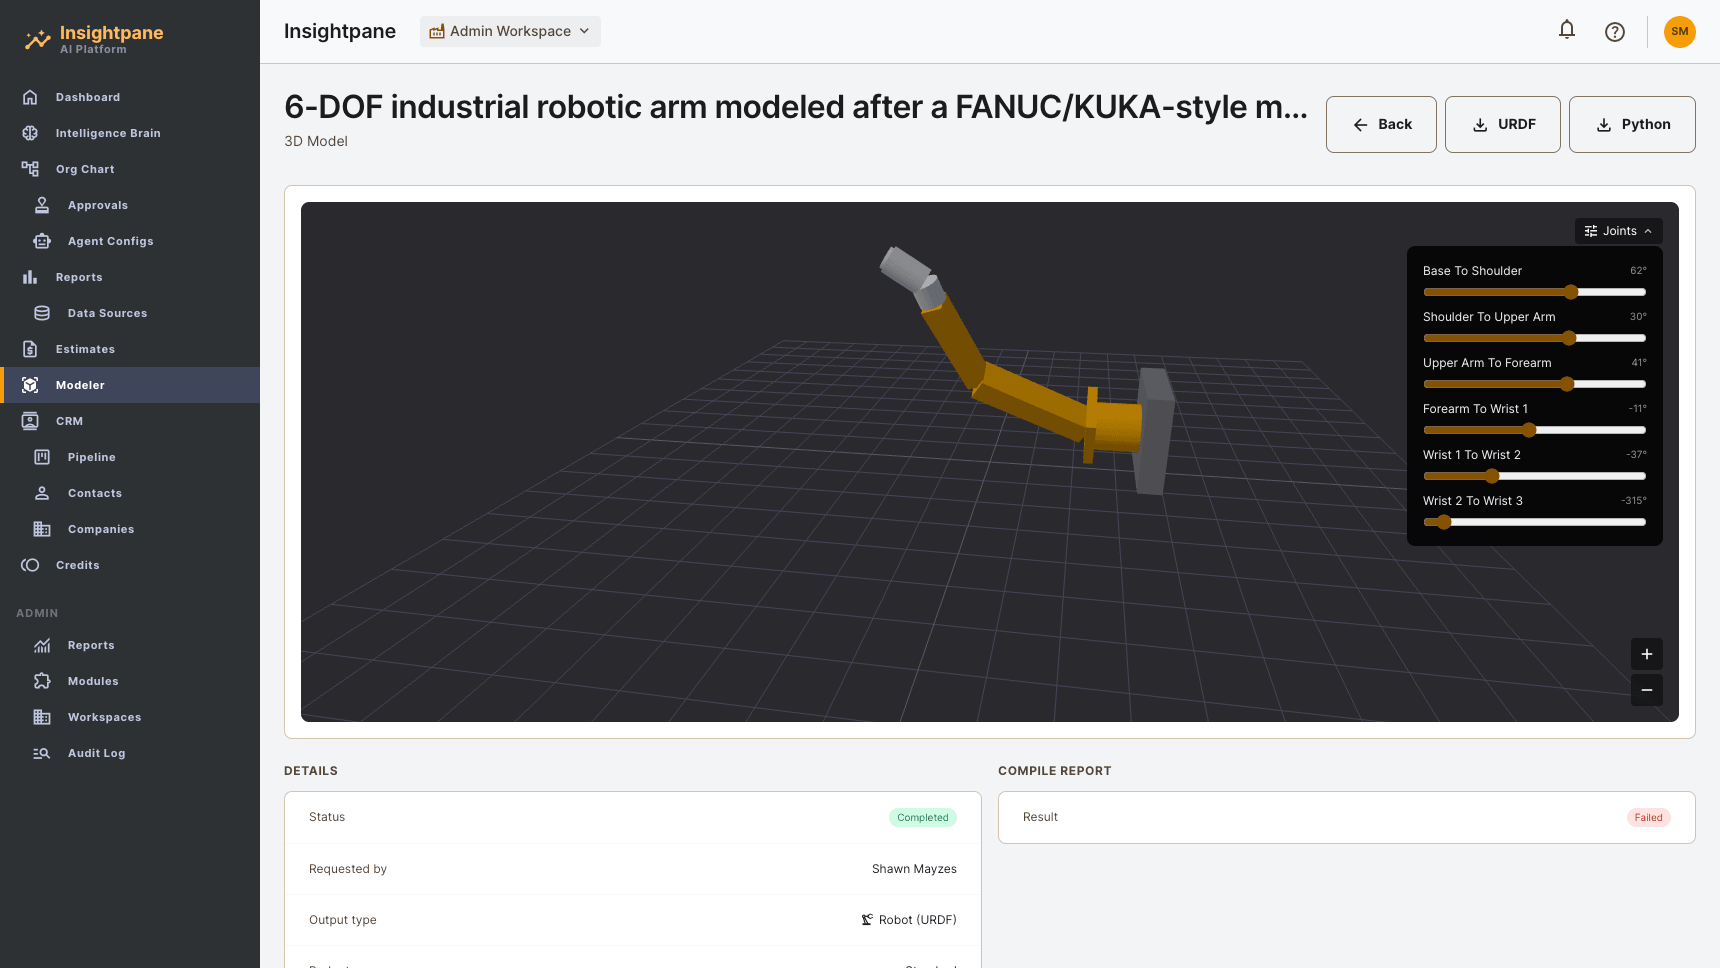Select Audit Log in admin section
The height and width of the screenshot is (968, 1720).
tap(130, 753)
